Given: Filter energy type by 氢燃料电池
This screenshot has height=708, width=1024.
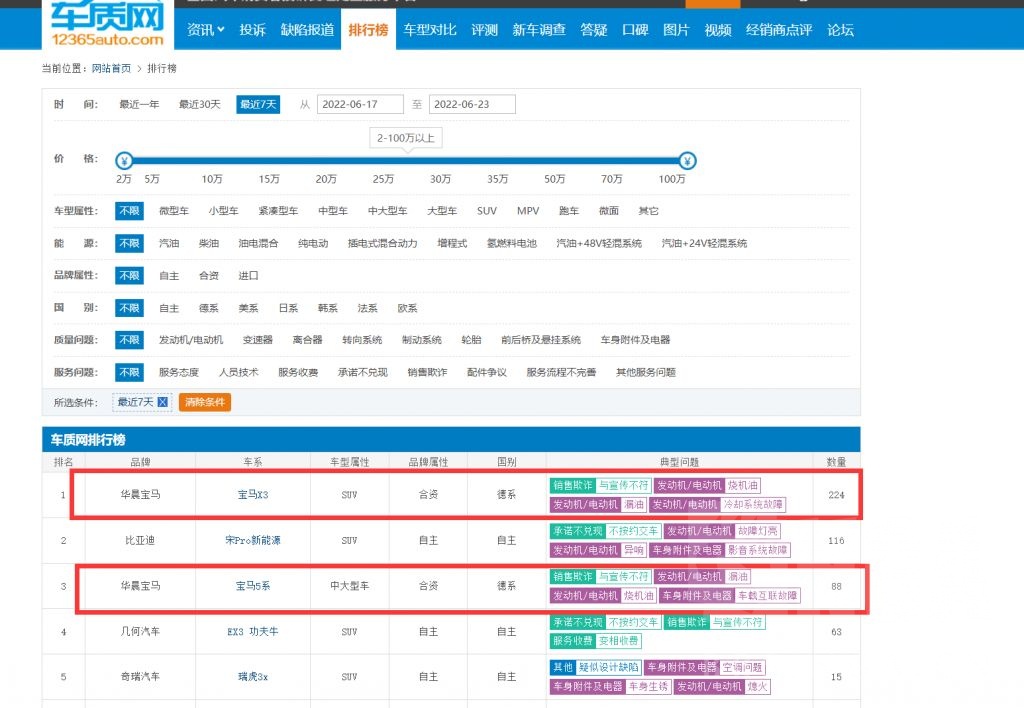Looking at the screenshot, I should coord(512,244).
